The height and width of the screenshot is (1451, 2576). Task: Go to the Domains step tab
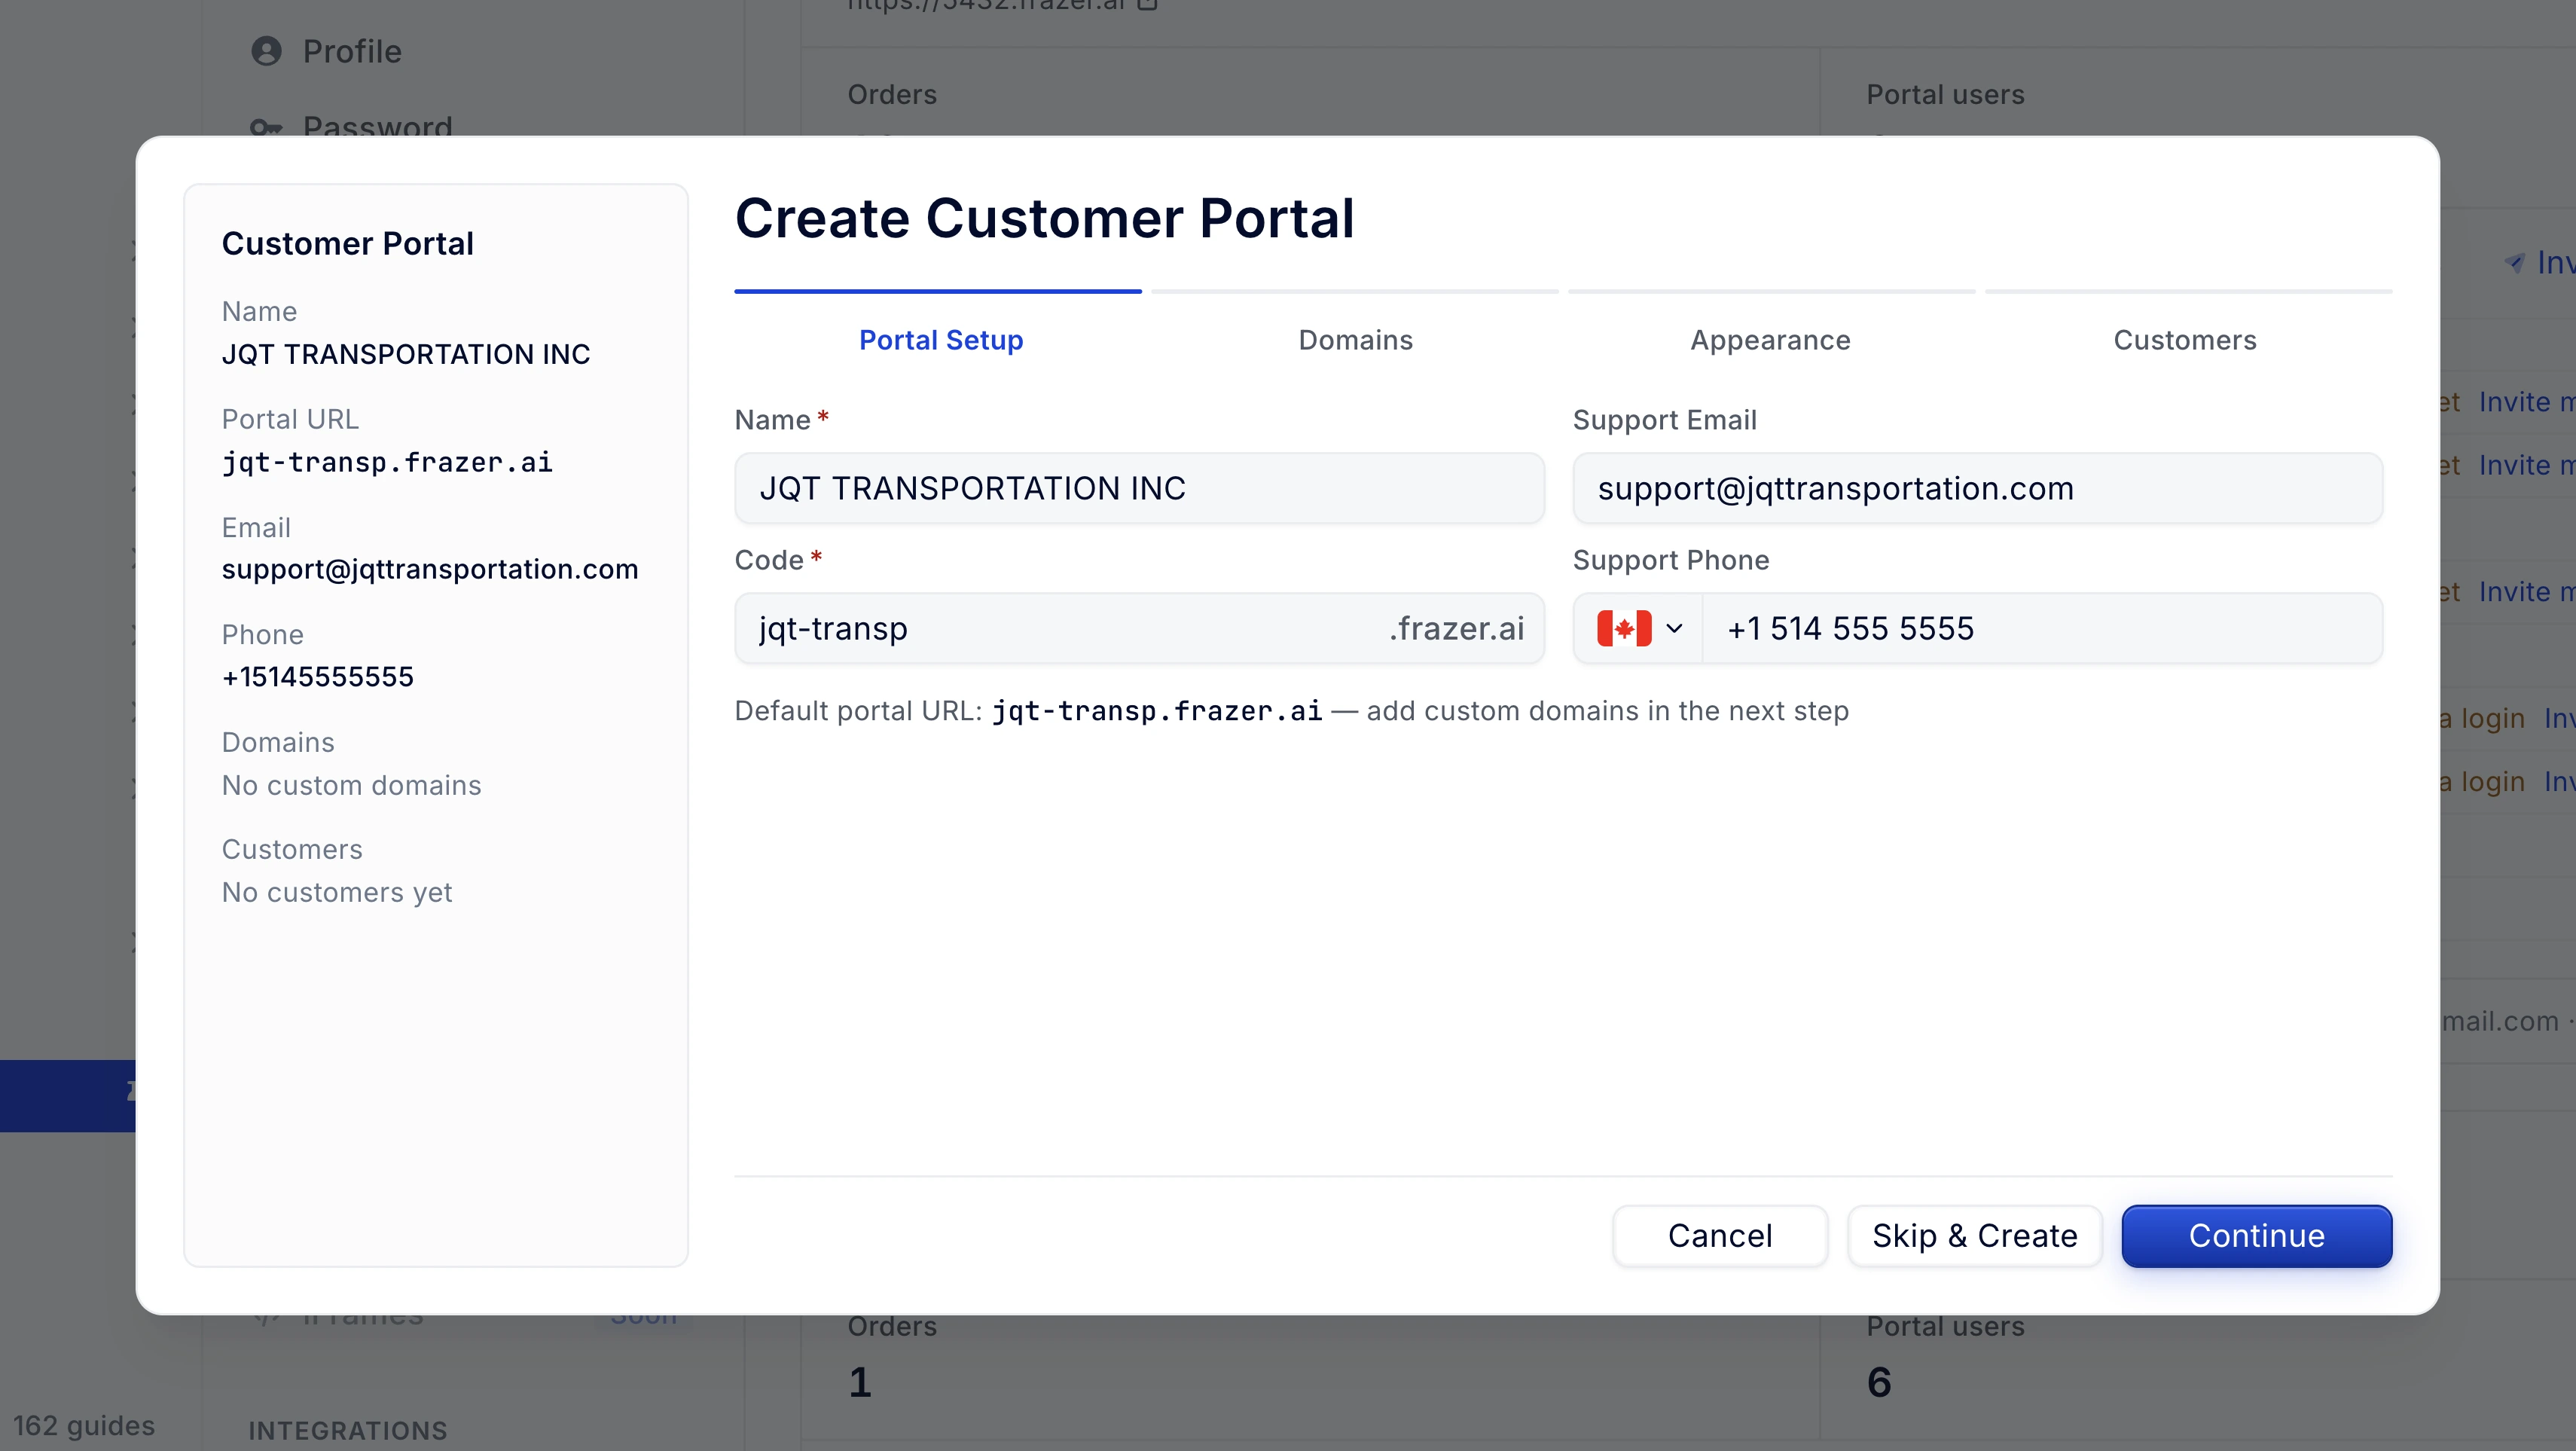pyautogui.click(x=1355, y=340)
